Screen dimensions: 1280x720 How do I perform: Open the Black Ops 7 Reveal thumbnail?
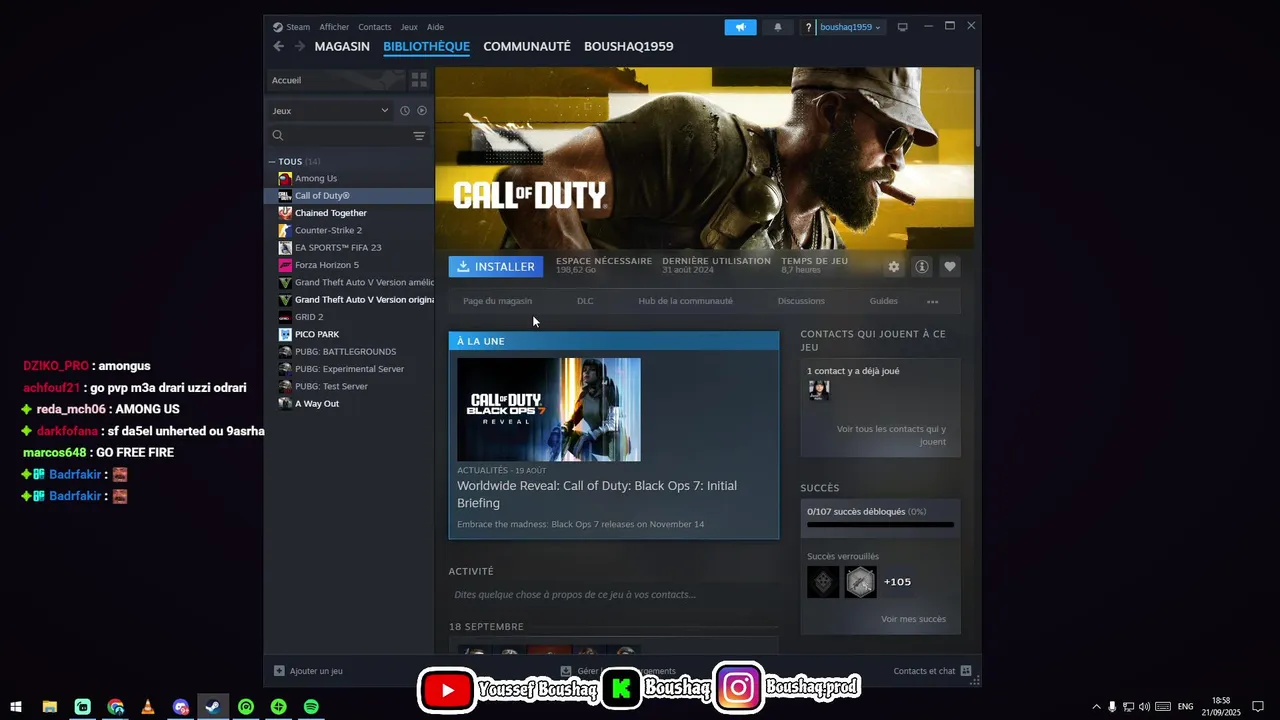548,410
